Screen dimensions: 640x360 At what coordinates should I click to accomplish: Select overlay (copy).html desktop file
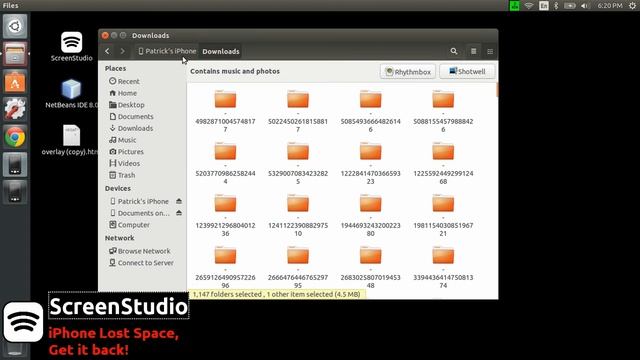tap(71, 140)
